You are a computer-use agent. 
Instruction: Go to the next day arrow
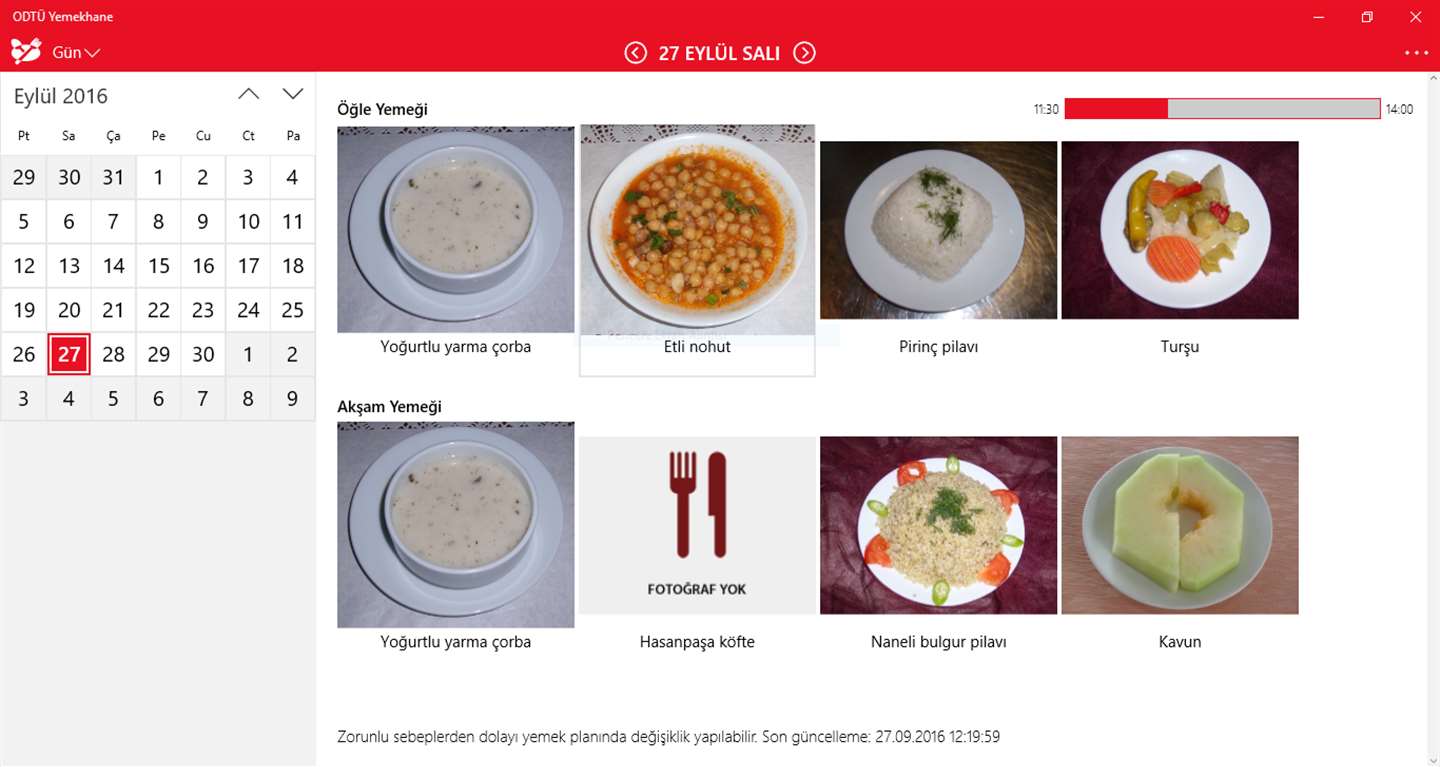tap(804, 53)
